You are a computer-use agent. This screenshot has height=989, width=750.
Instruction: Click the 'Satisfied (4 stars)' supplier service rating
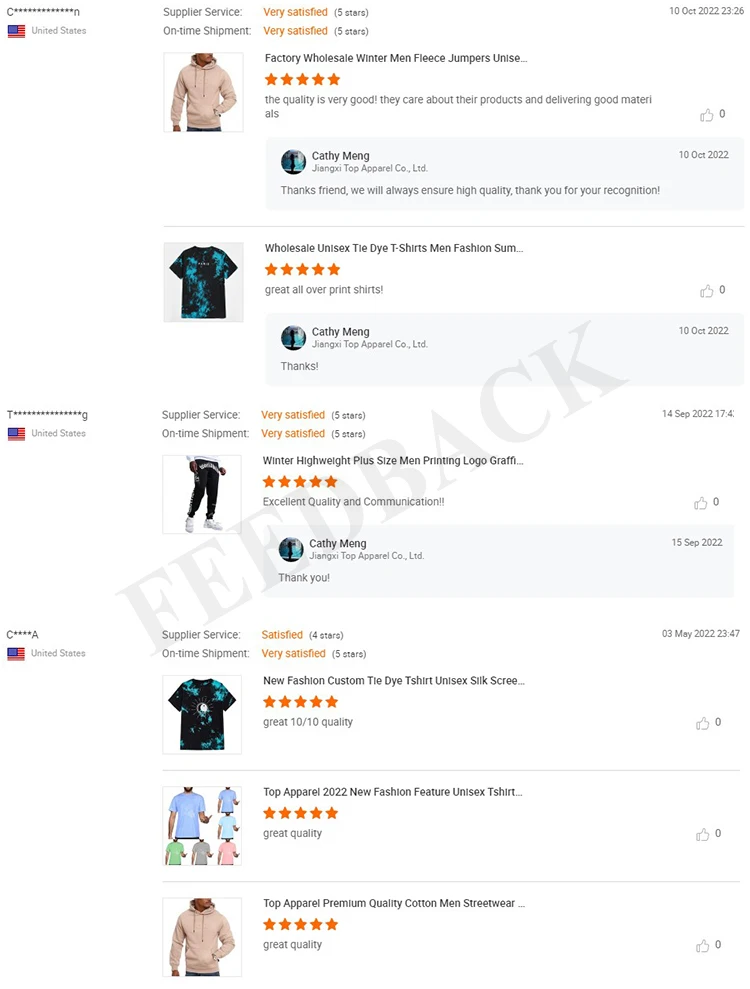point(302,635)
